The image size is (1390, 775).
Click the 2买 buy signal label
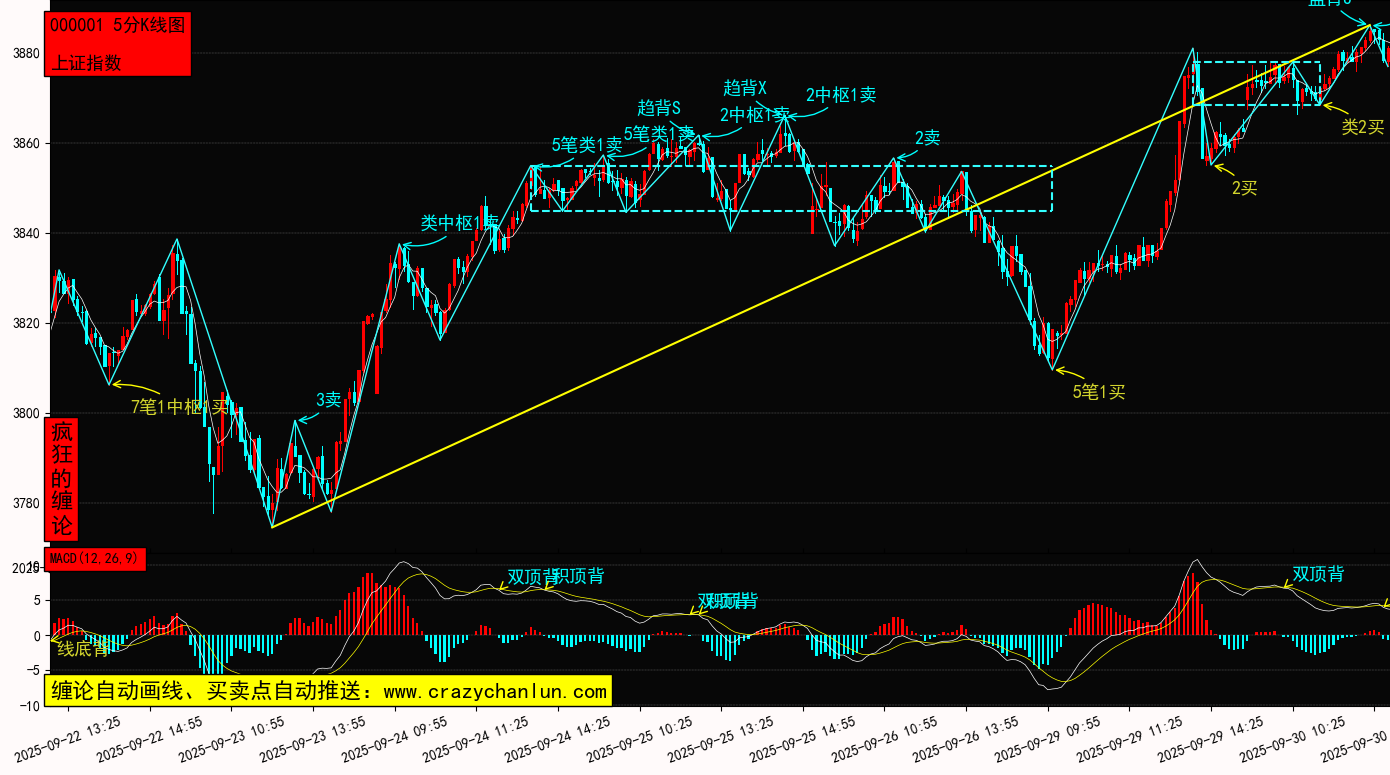tap(1244, 187)
